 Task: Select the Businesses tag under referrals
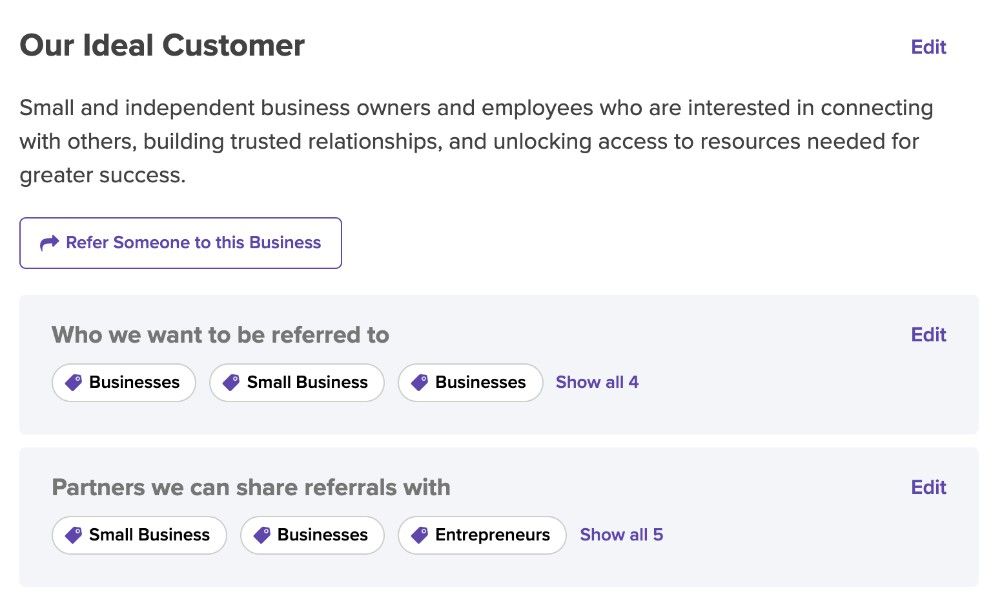coord(123,382)
